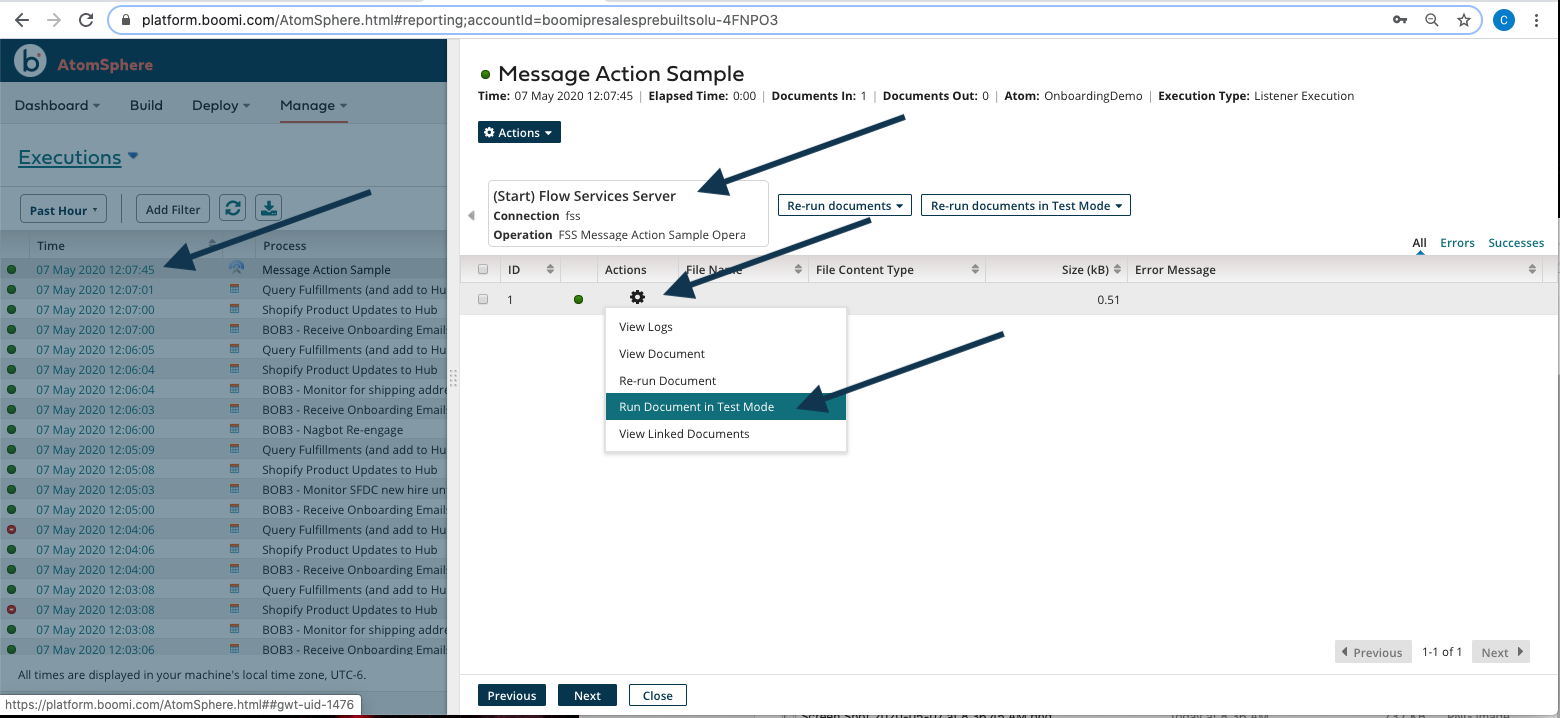The height and width of the screenshot is (718, 1560).
Task: Click site lock icon in address bar
Action: tap(125, 20)
